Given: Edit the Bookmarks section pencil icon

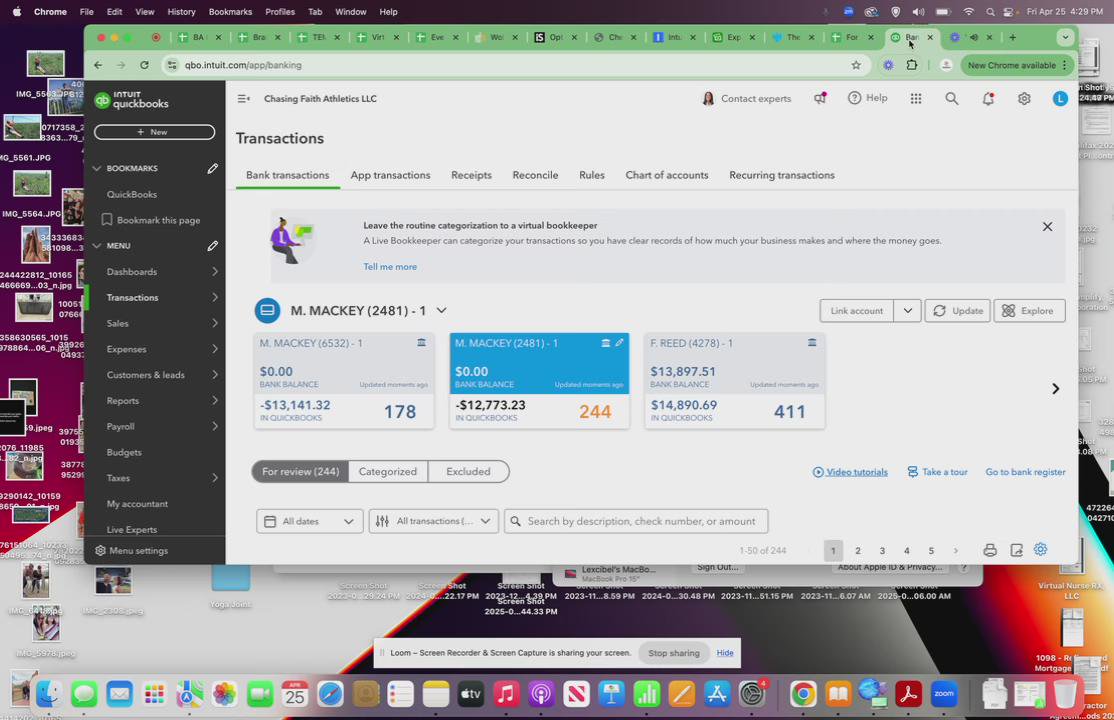Looking at the screenshot, I should point(212,168).
